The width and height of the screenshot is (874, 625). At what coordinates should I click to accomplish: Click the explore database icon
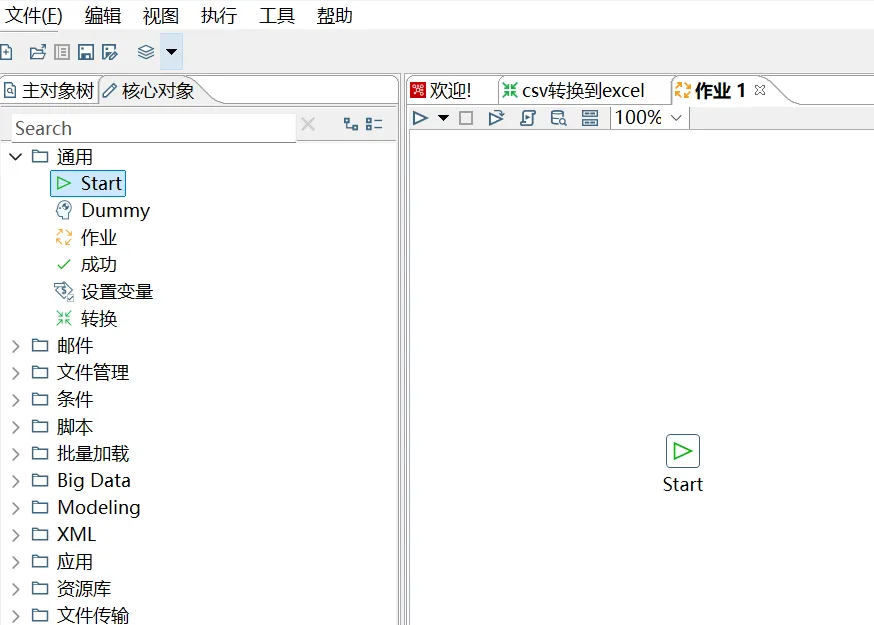[558, 118]
